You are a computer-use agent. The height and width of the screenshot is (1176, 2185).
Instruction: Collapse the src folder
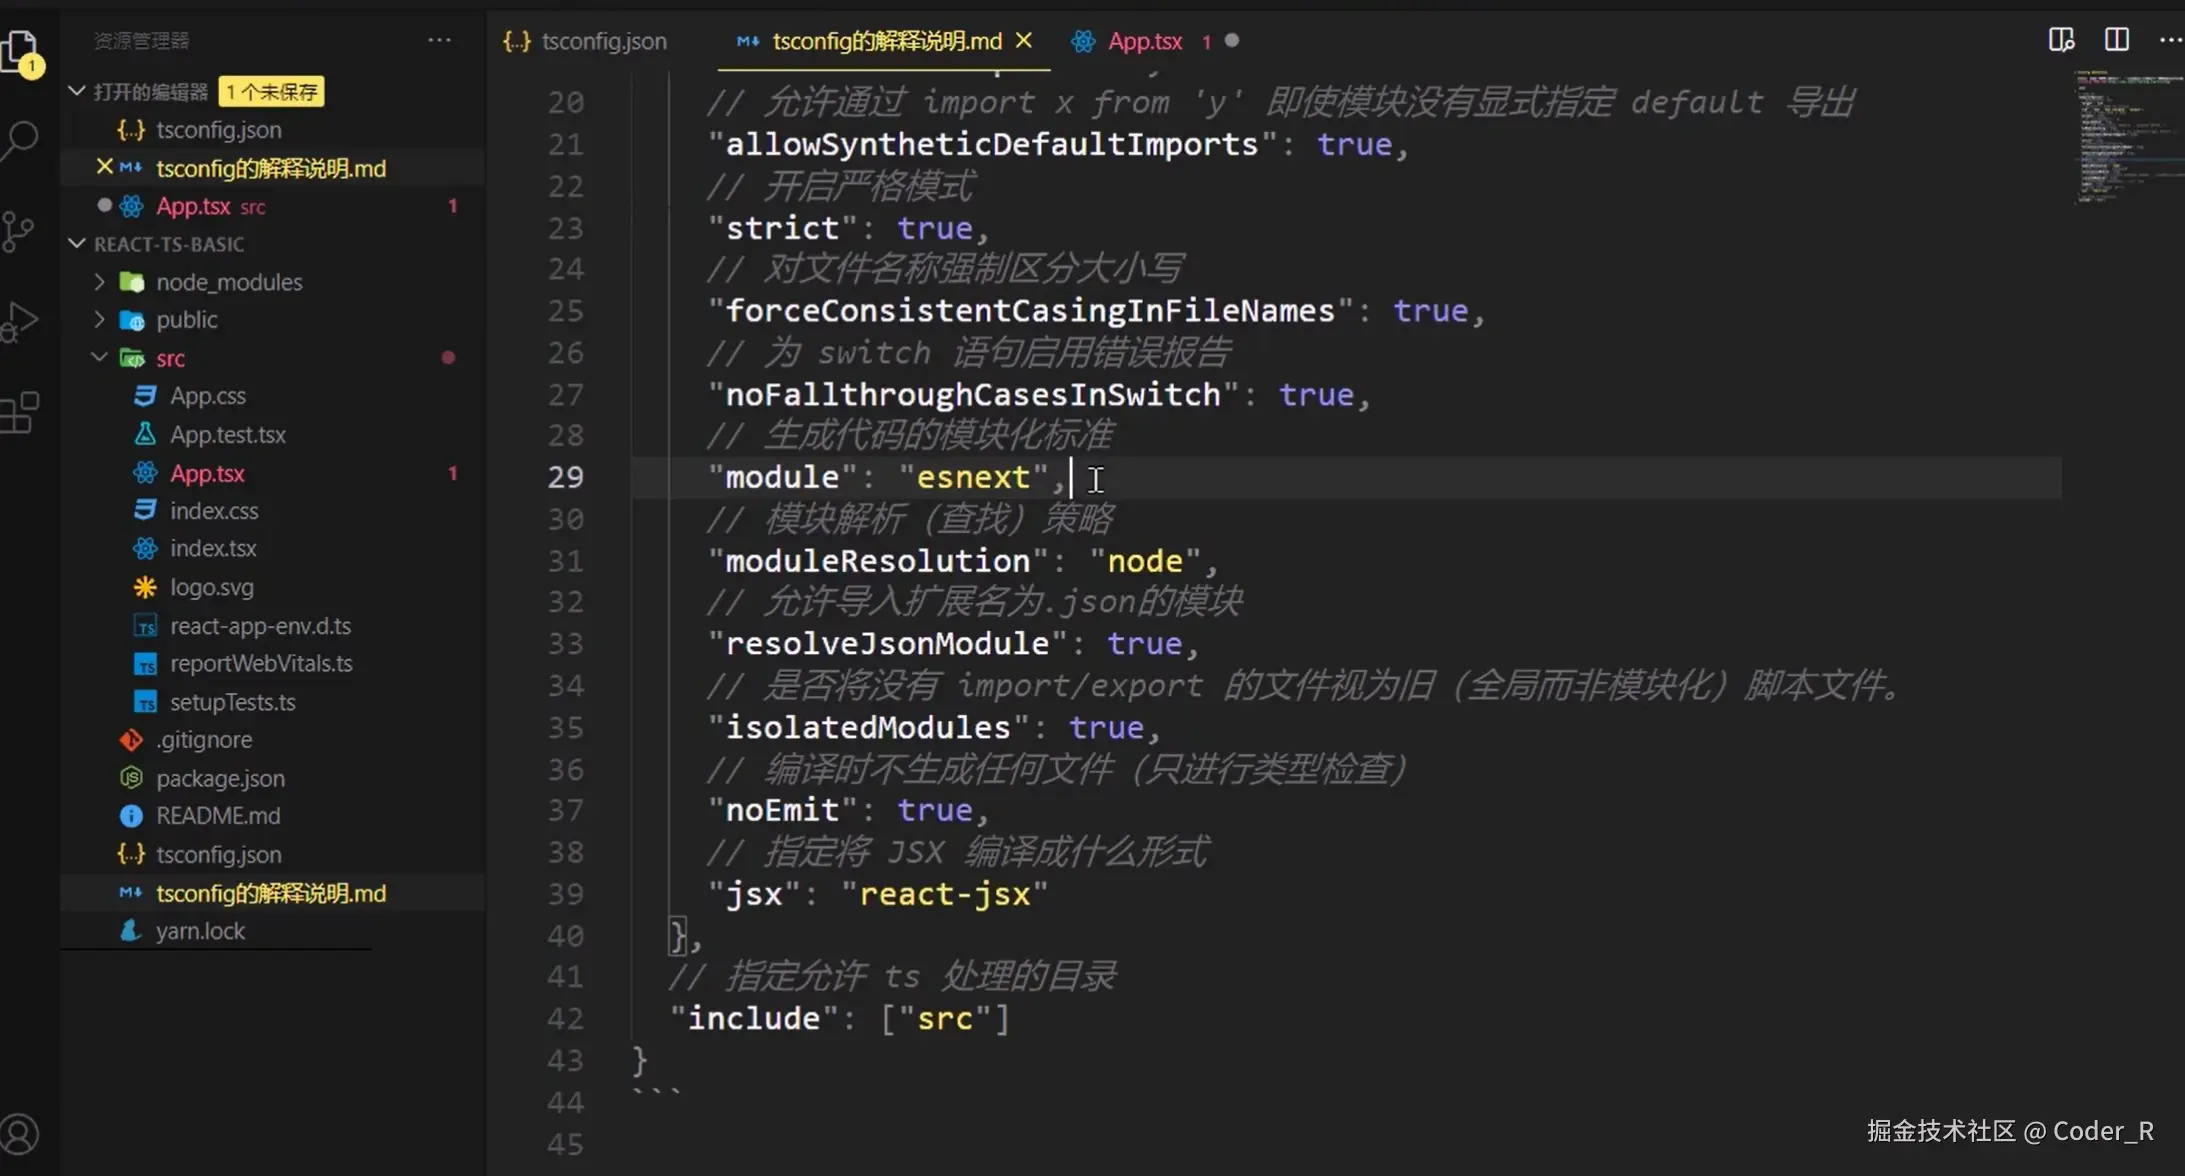point(99,357)
